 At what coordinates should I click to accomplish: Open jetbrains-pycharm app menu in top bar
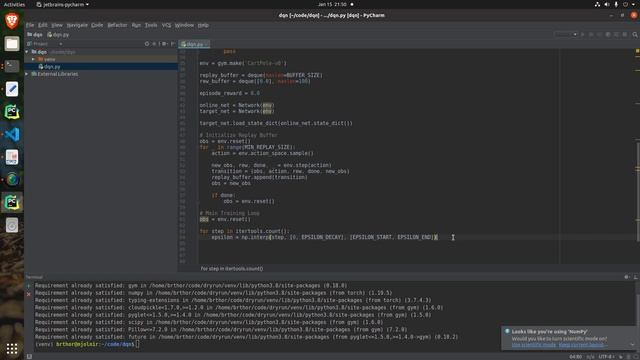63,4
